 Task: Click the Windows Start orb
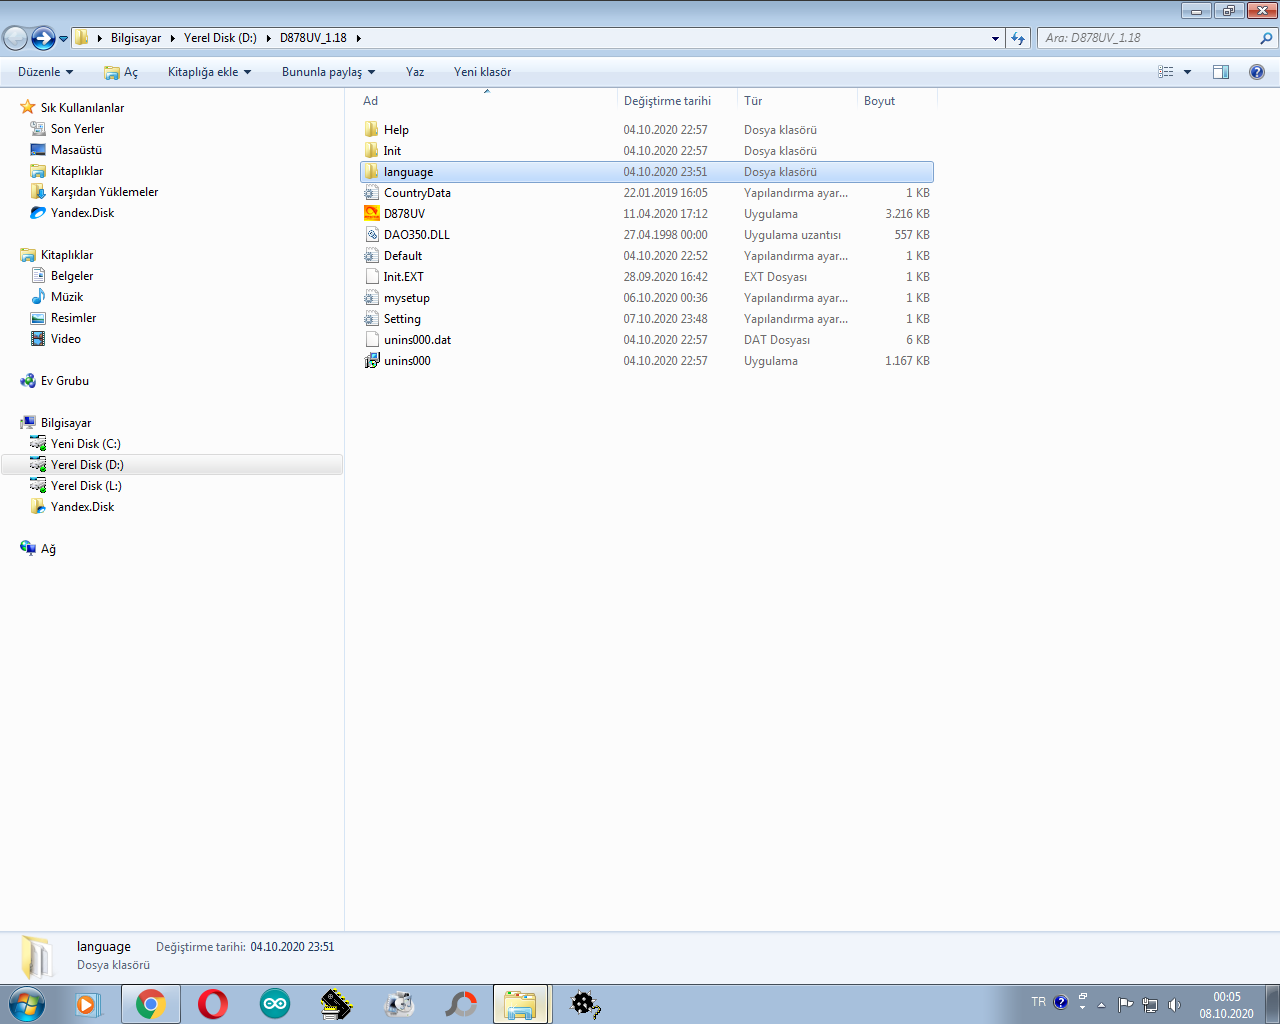click(x=27, y=1004)
